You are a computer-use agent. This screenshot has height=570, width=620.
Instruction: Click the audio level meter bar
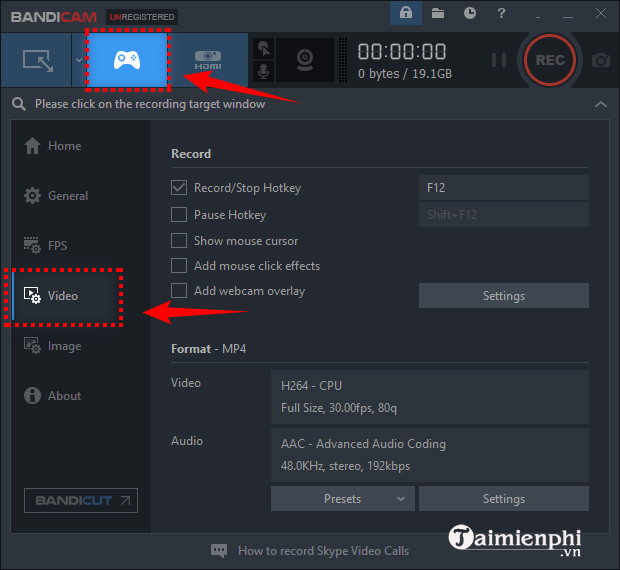343,60
